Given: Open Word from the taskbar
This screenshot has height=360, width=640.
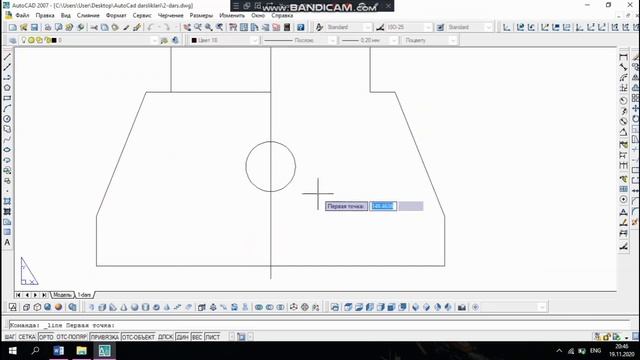Looking at the screenshot, I should point(58,351).
